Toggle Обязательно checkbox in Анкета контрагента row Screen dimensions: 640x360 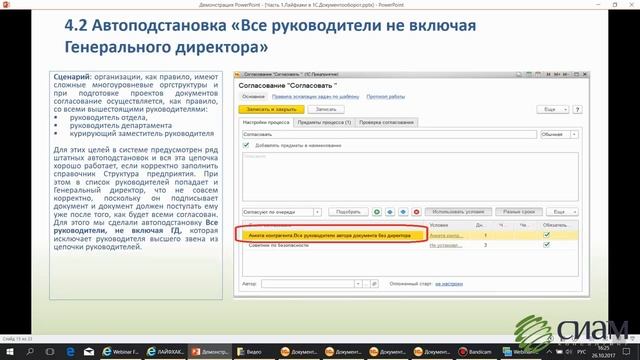click(x=547, y=235)
